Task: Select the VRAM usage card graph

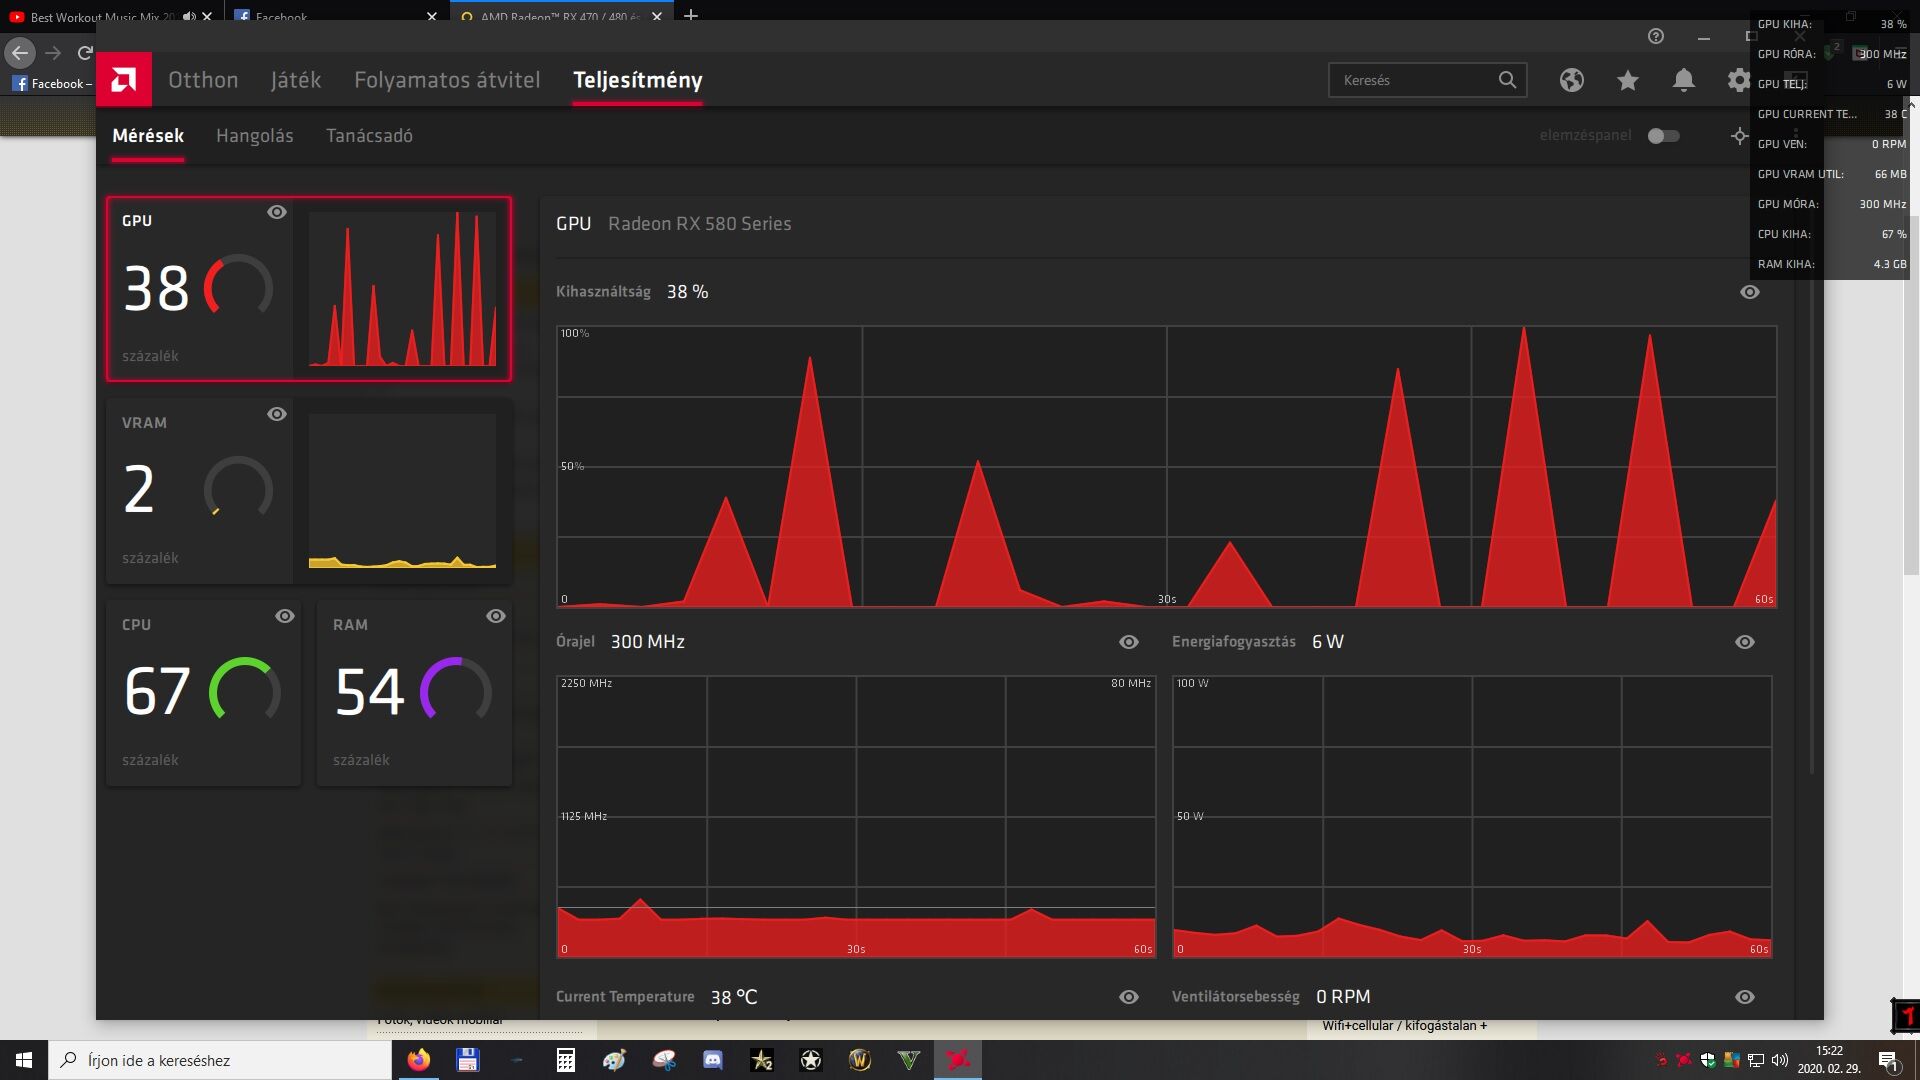Action: pyautogui.click(x=402, y=491)
